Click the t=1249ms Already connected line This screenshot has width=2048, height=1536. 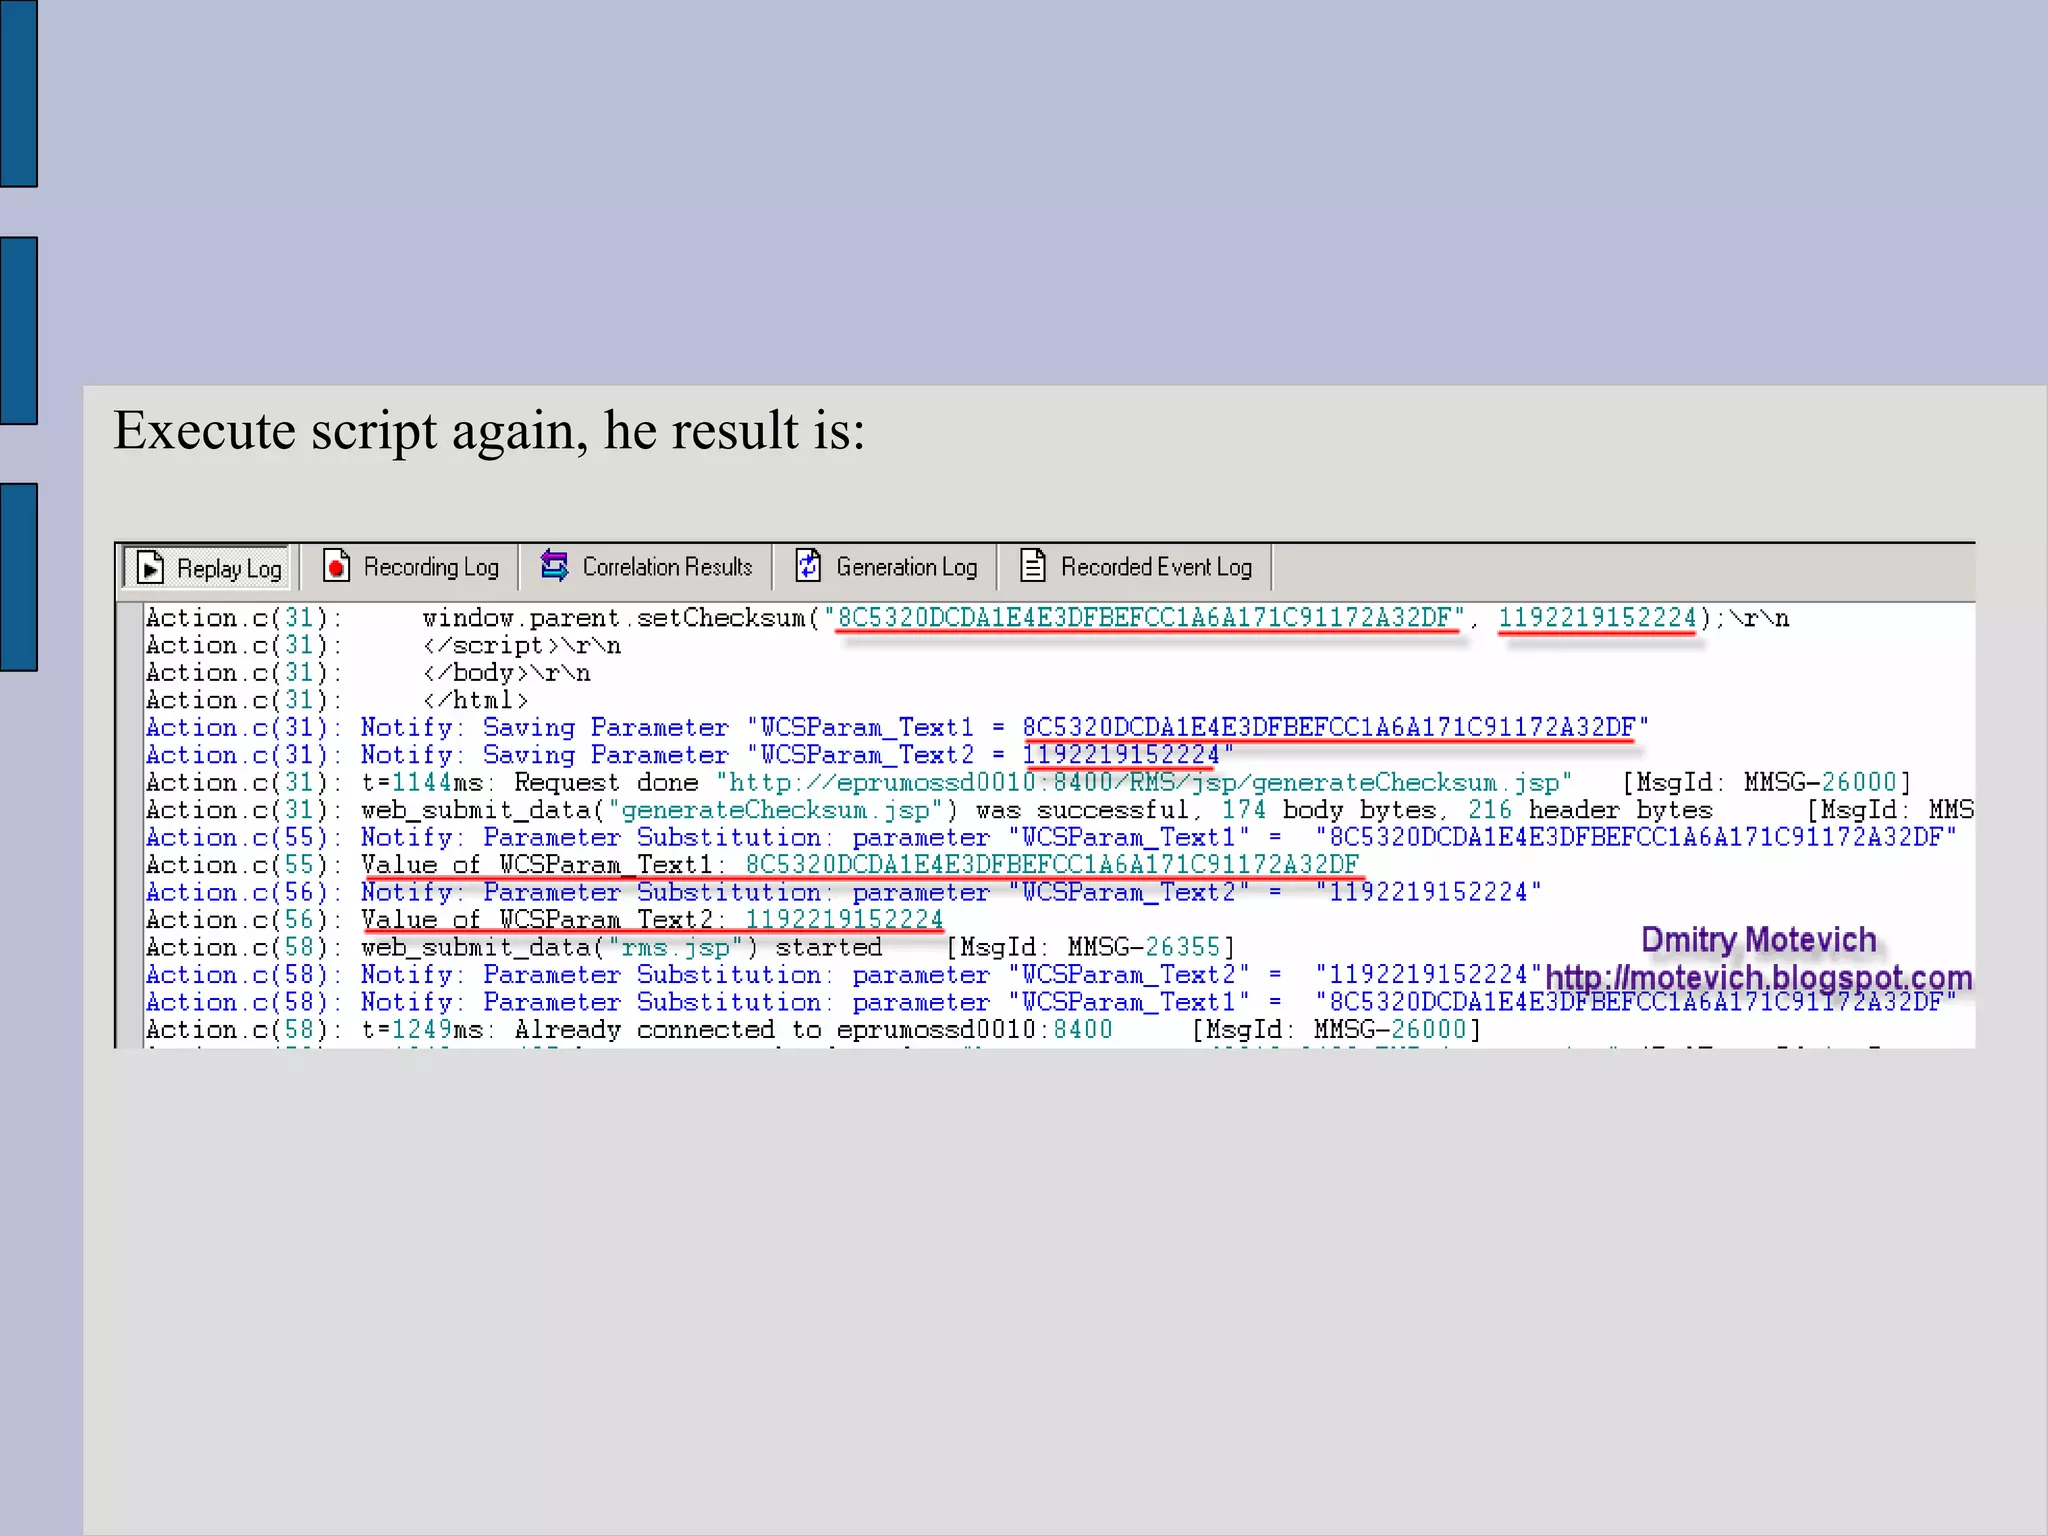pos(813,1030)
